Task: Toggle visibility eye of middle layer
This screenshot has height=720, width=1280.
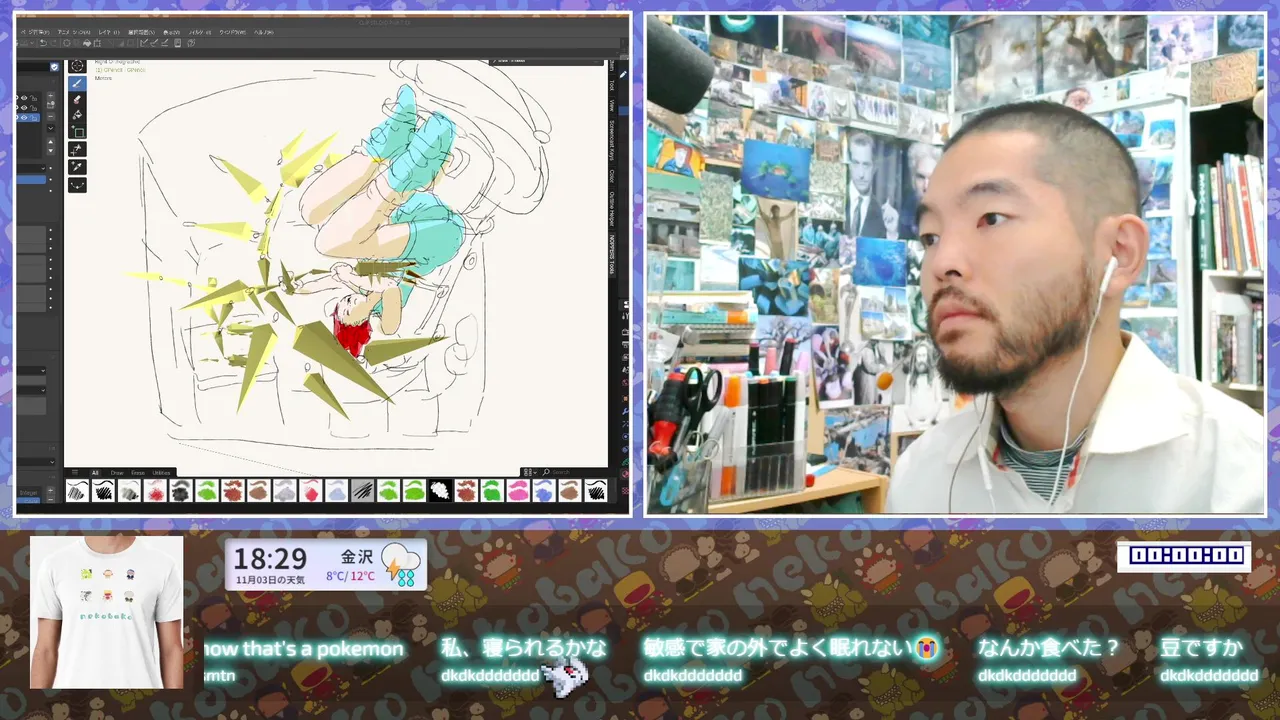Action: pos(24,108)
